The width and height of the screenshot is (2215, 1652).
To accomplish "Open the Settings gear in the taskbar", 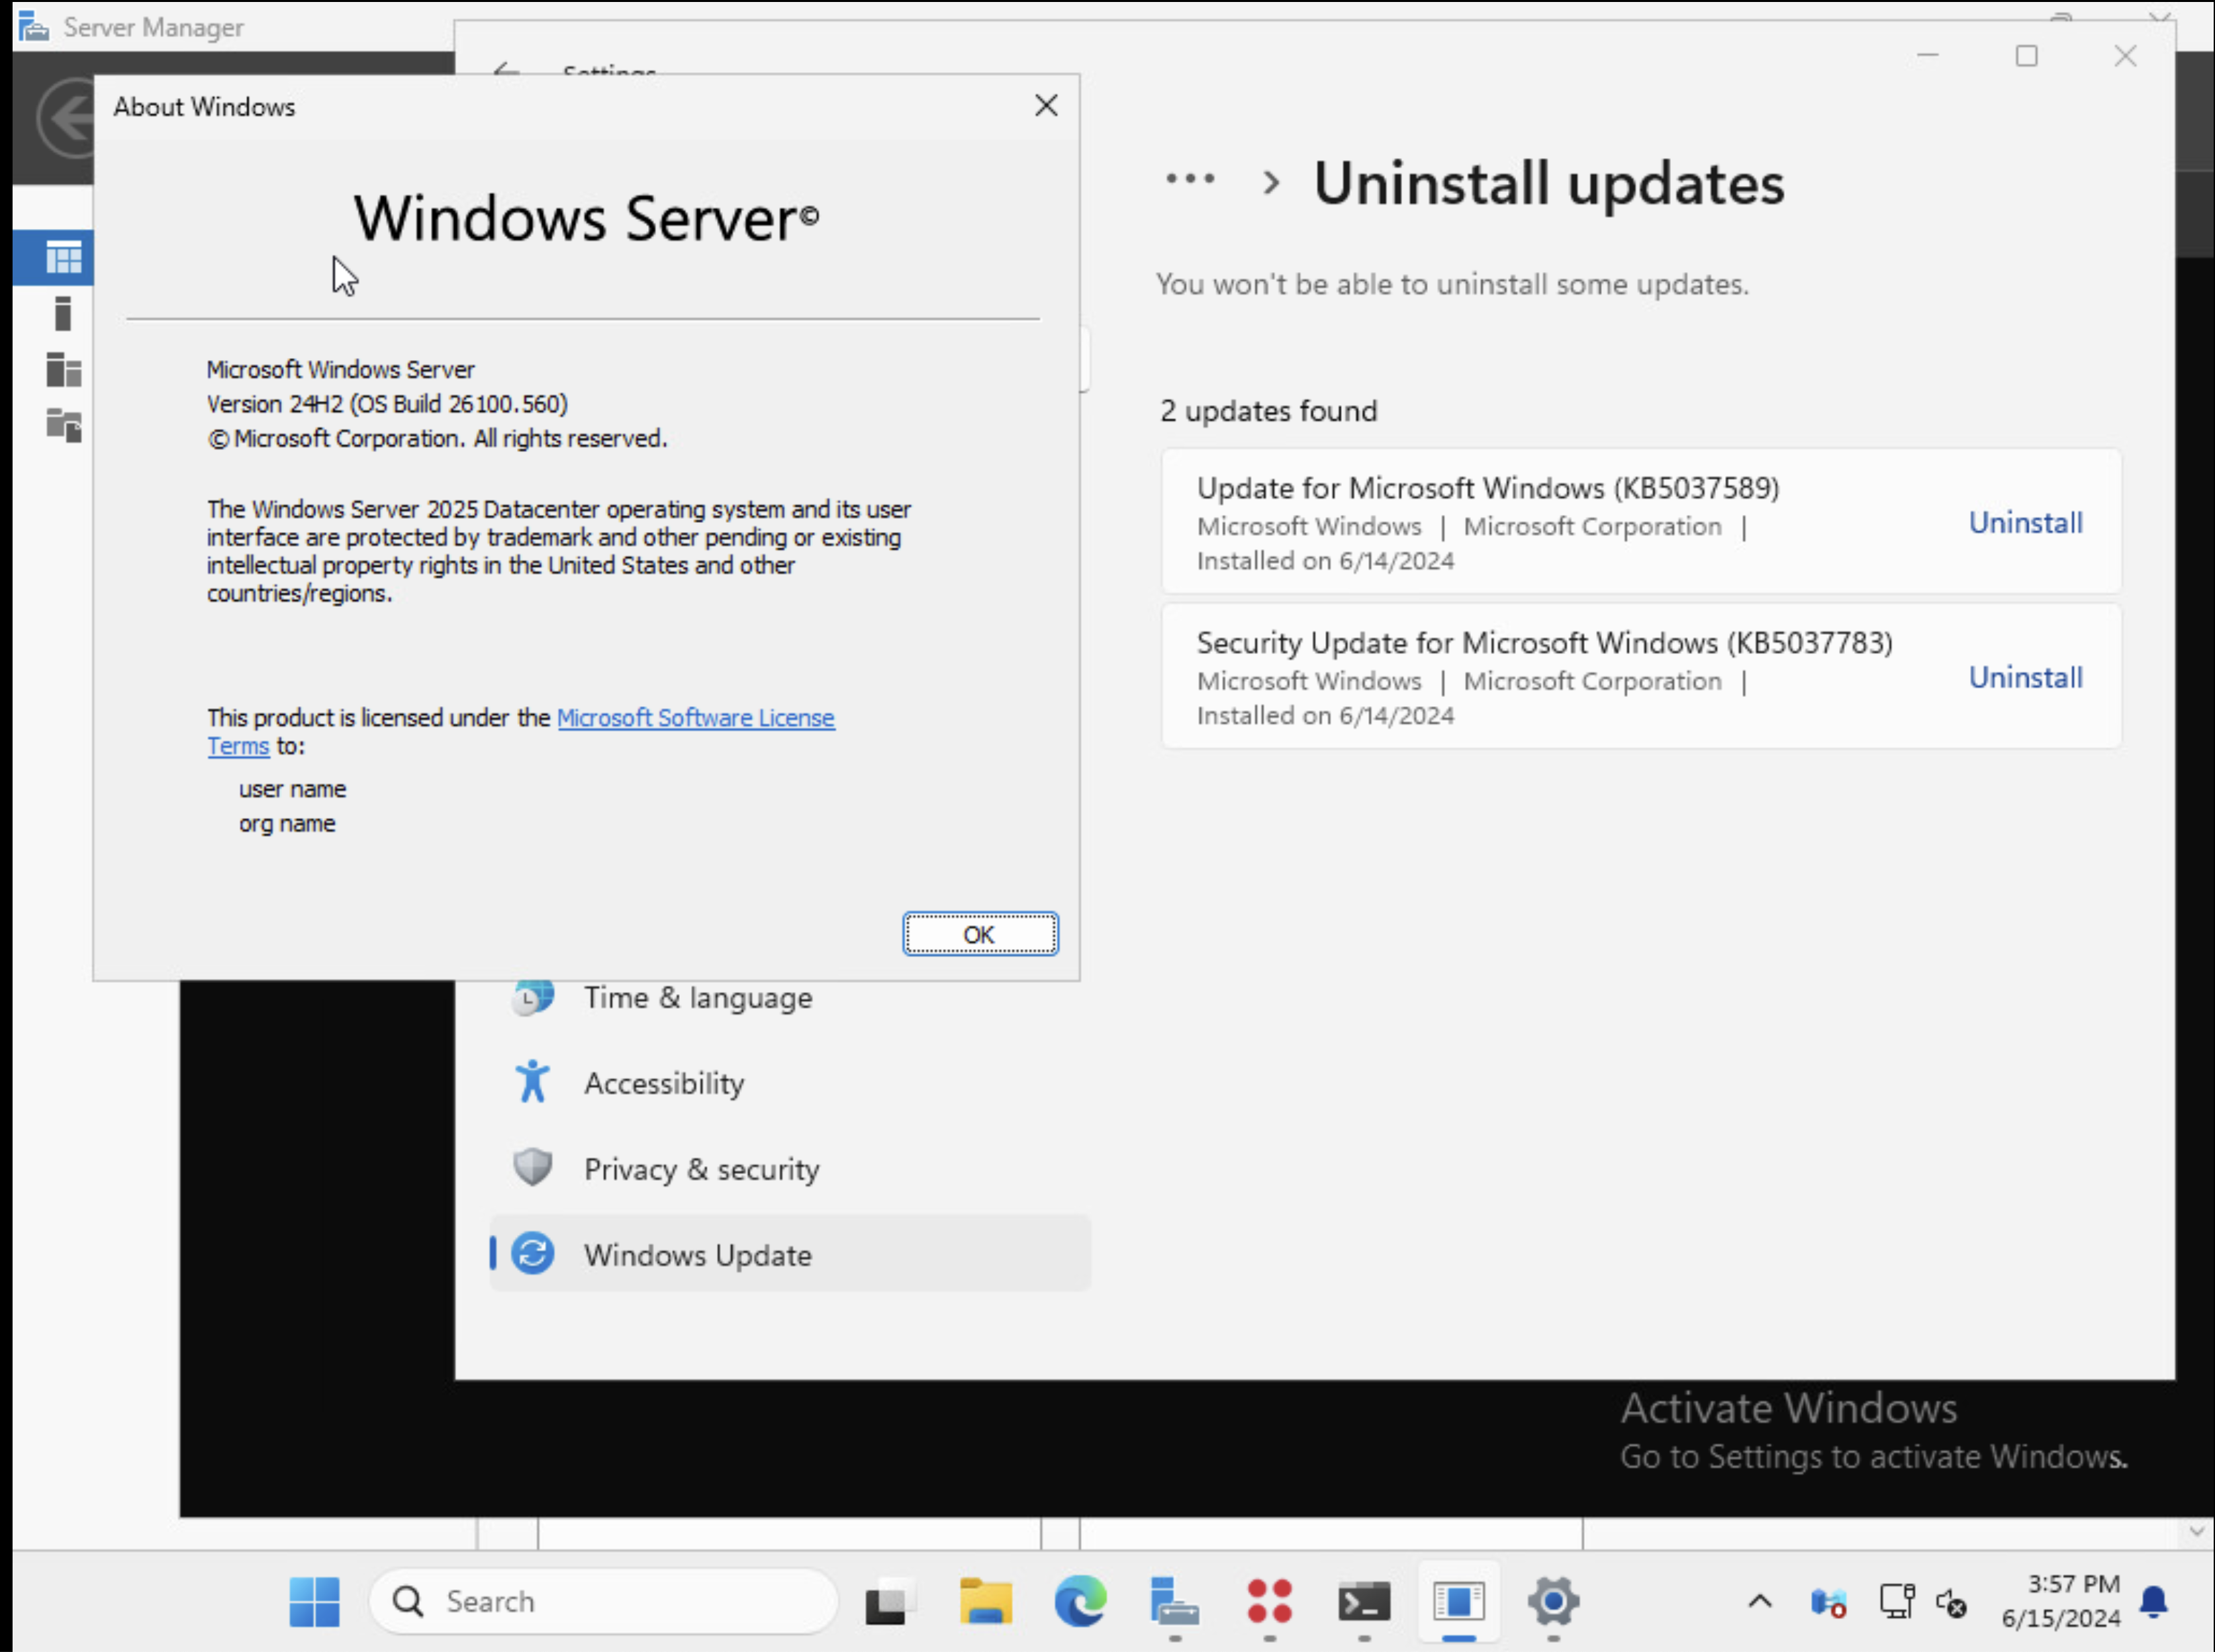I will 1553,1602.
